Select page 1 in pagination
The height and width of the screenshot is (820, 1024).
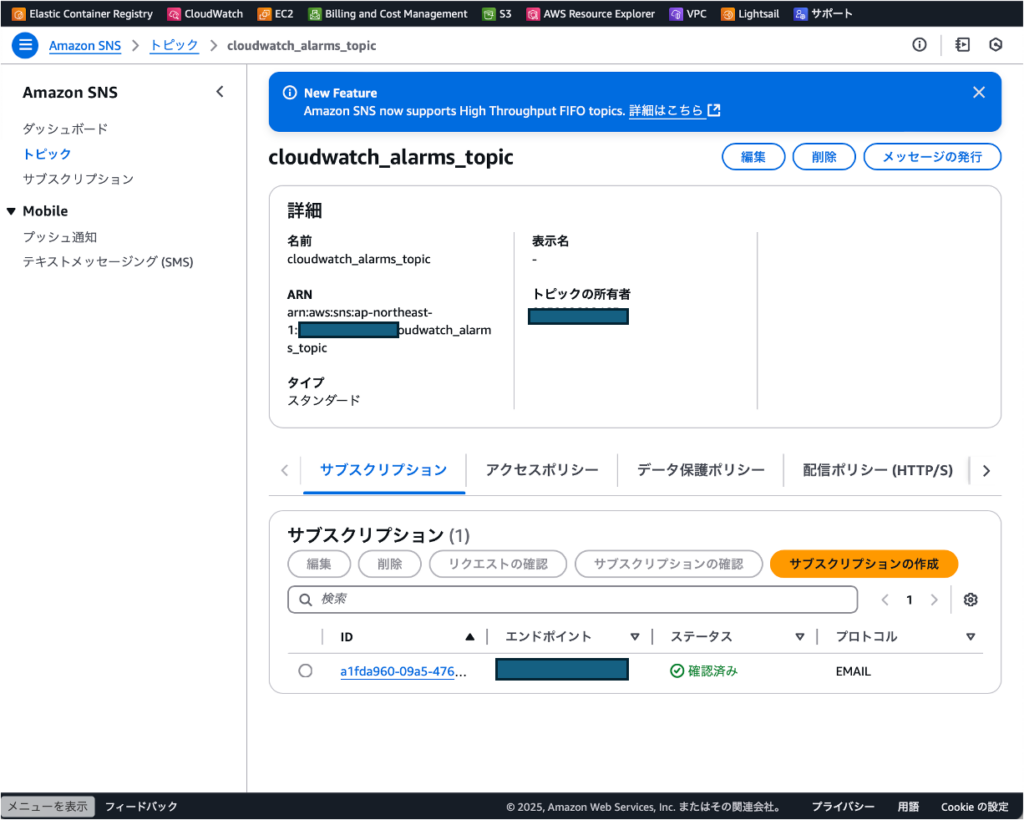point(909,600)
